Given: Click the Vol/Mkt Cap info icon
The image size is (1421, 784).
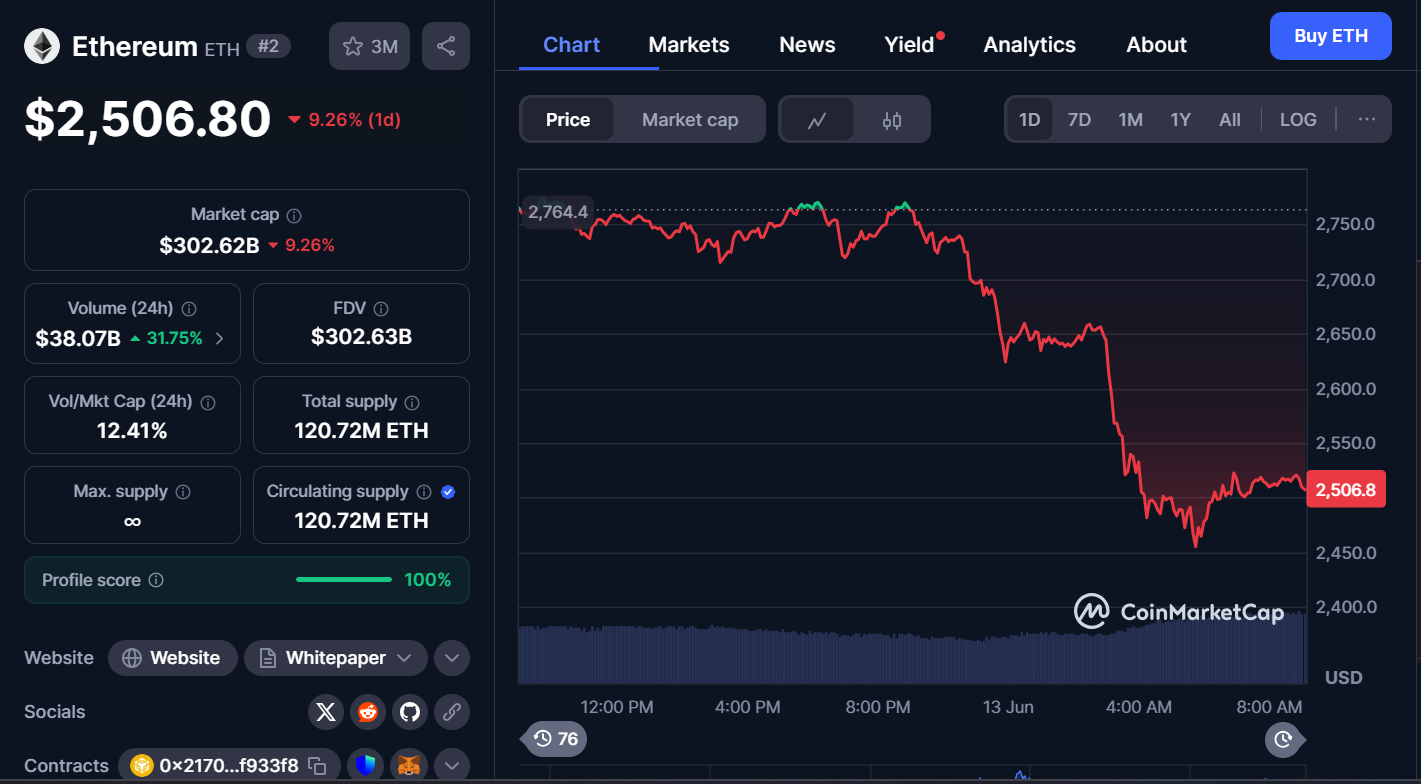Looking at the screenshot, I should (208, 402).
